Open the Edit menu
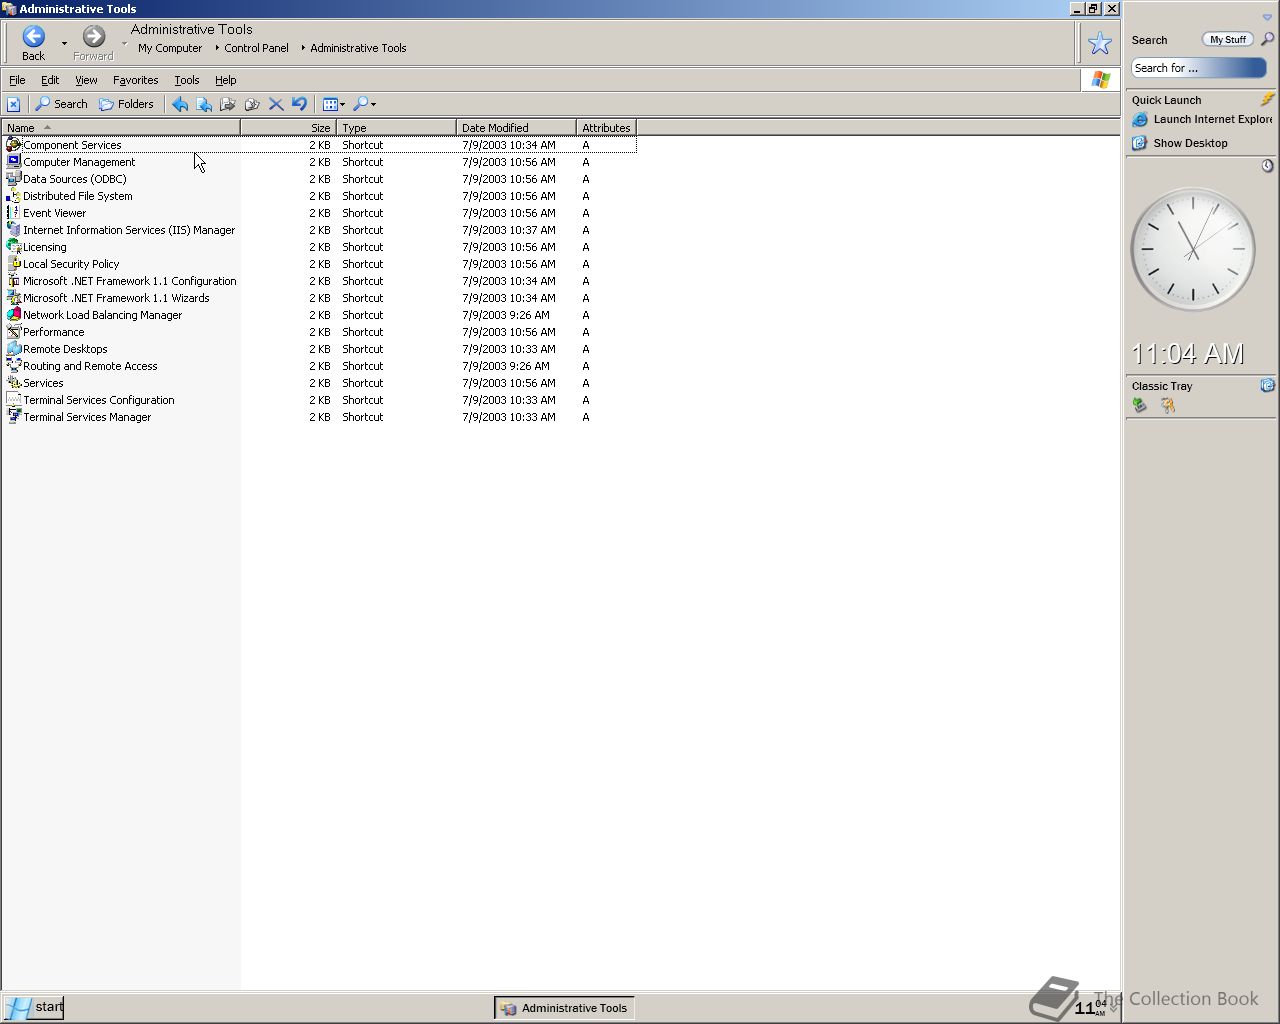This screenshot has width=1280, height=1024. 50,80
